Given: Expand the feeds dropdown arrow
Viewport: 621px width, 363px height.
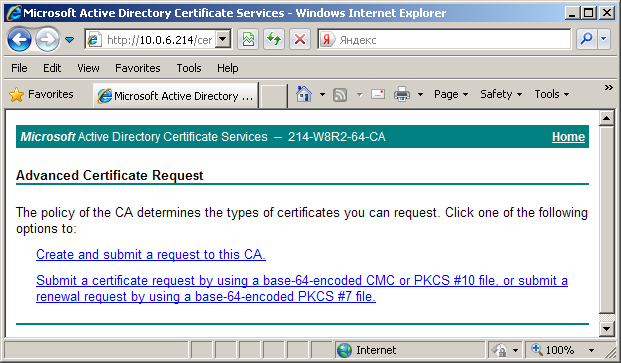Looking at the screenshot, I should click(360, 94).
